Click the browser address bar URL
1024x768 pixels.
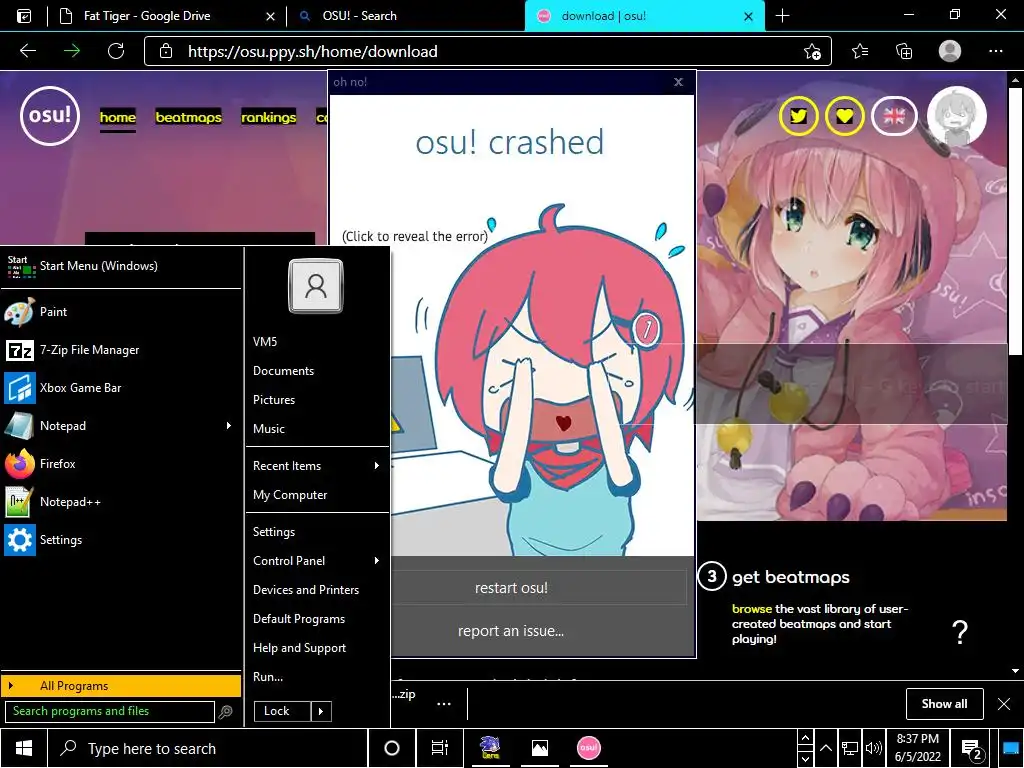[313, 52]
